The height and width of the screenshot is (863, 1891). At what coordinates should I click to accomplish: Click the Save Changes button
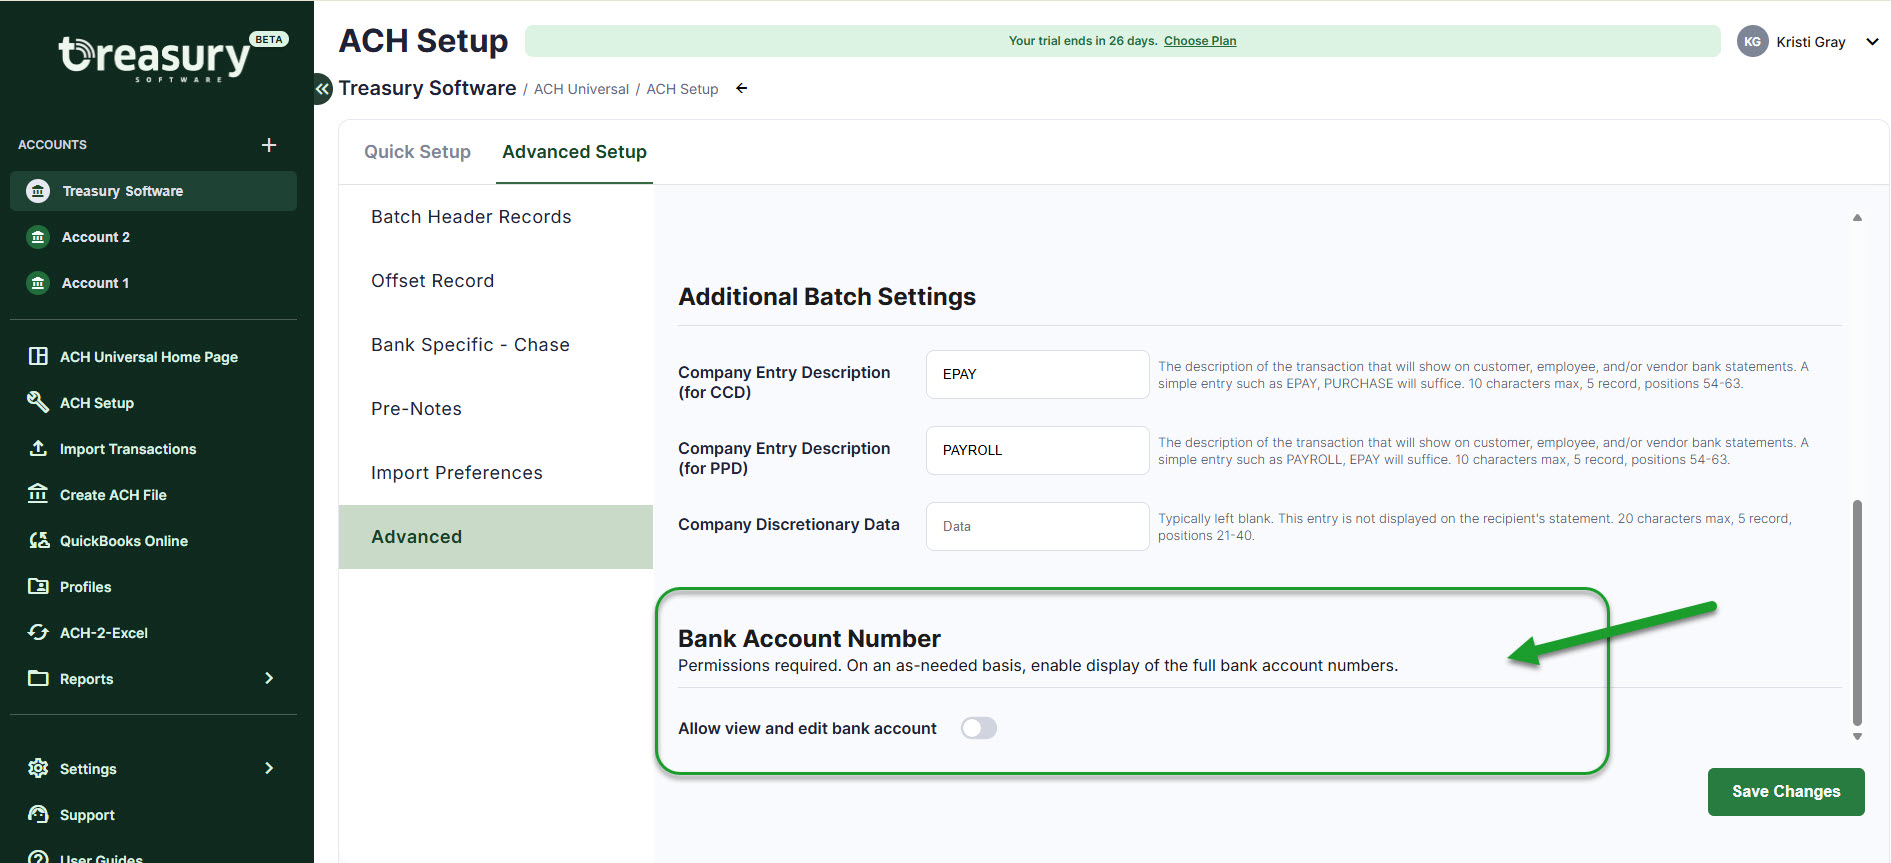click(x=1786, y=791)
